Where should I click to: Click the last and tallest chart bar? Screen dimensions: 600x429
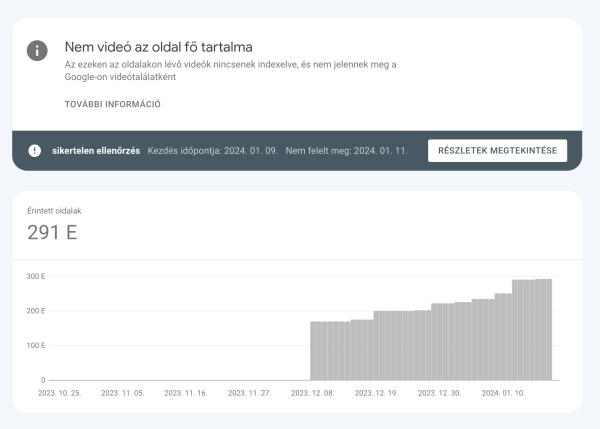point(549,329)
